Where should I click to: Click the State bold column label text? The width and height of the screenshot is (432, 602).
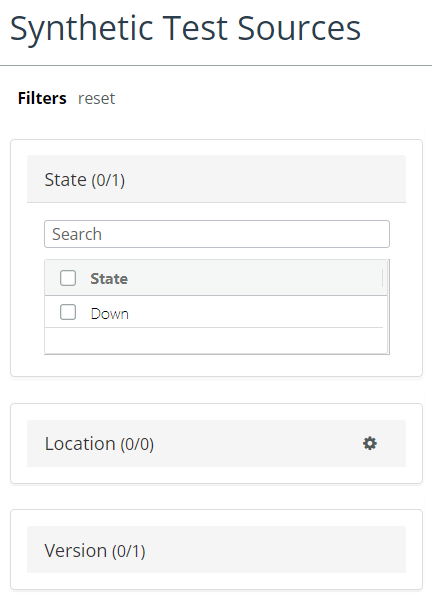(109, 279)
